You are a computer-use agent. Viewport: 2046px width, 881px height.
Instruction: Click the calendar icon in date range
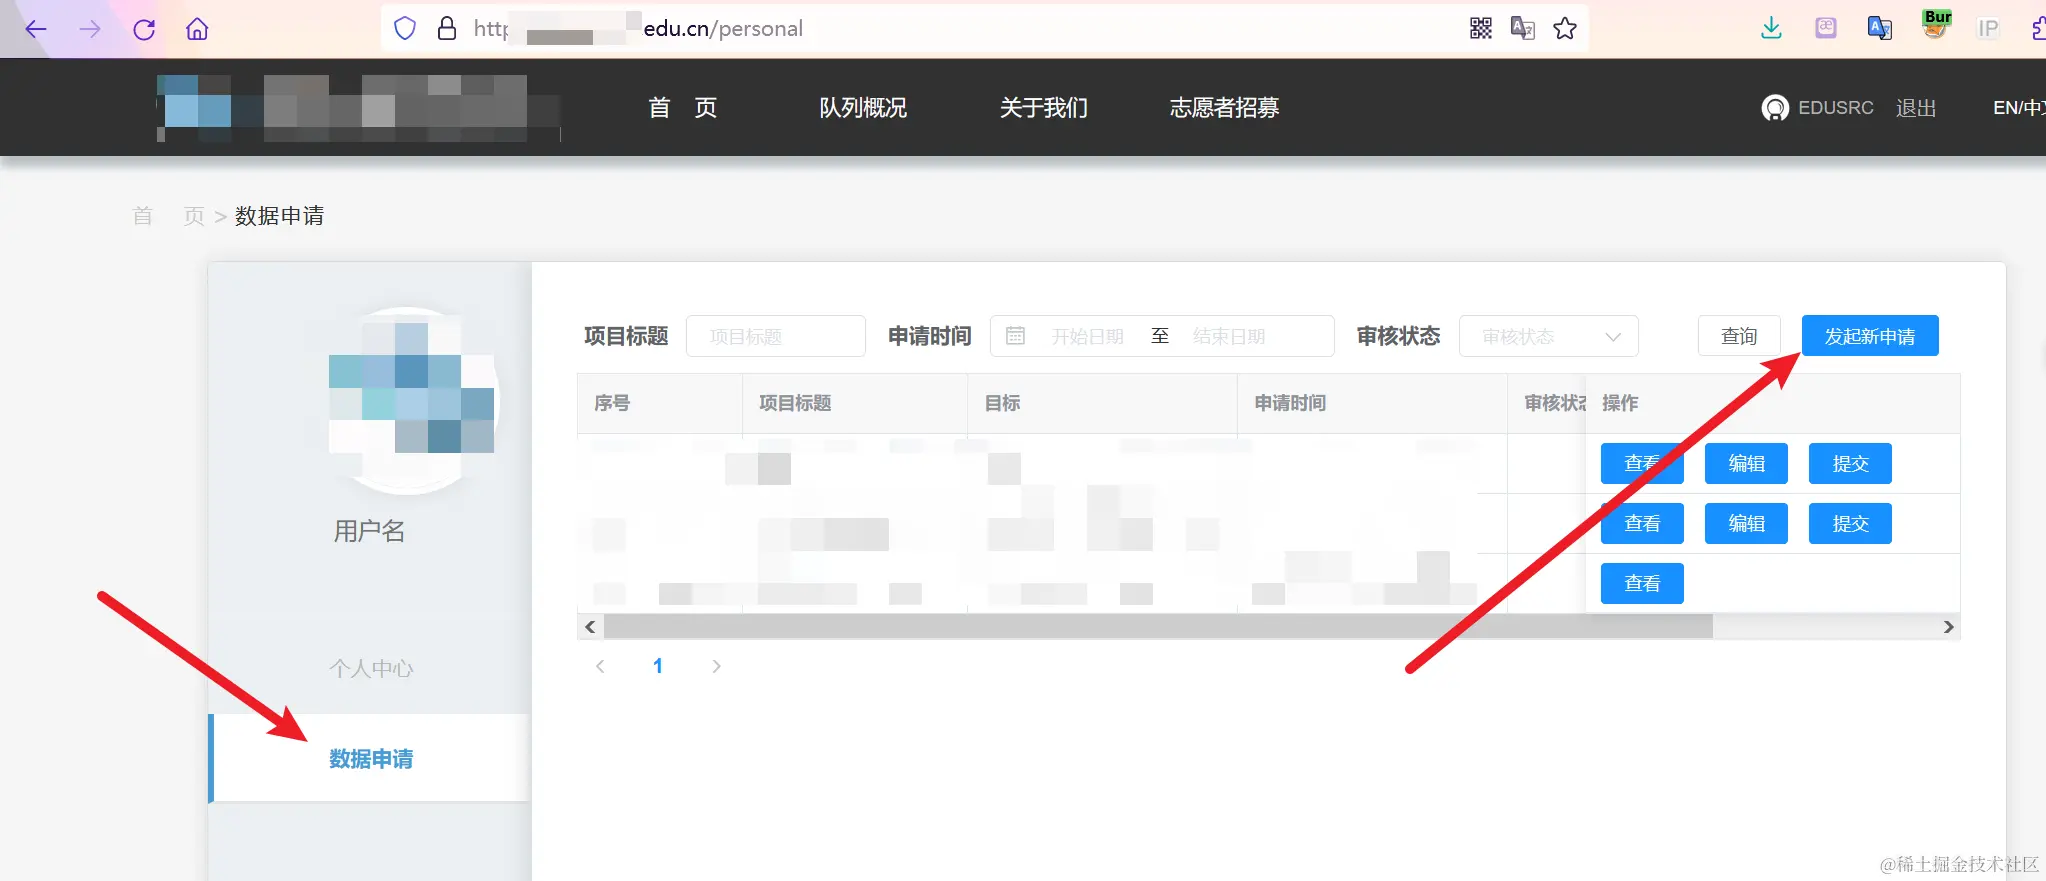click(1015, 336)
